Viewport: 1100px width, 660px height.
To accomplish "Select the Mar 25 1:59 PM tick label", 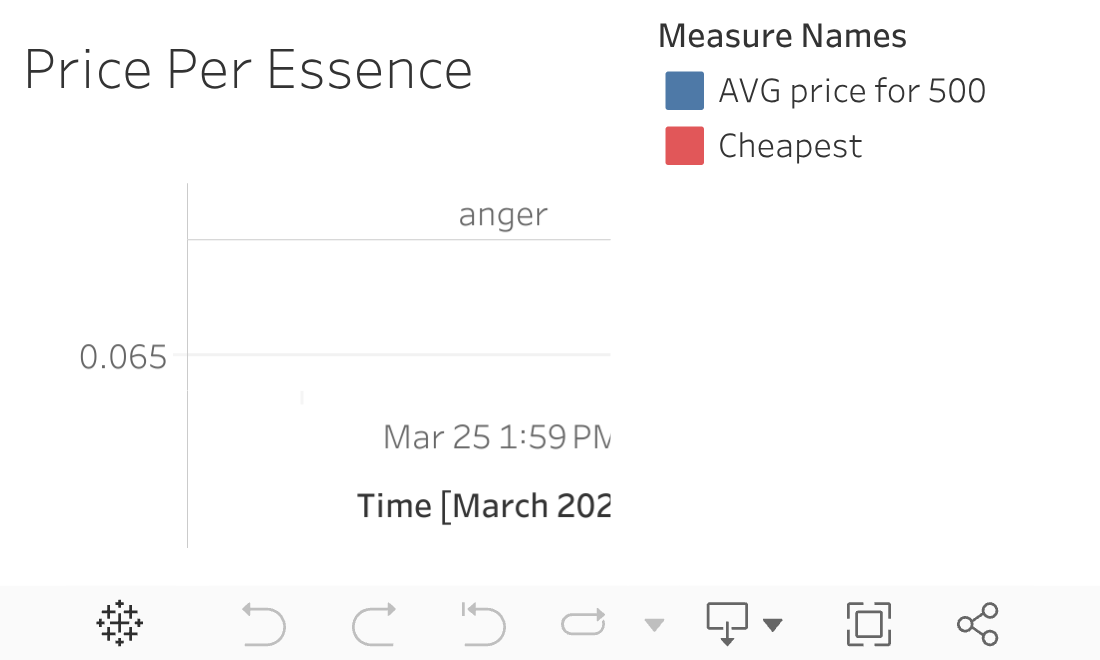I will tap(496, 437).
